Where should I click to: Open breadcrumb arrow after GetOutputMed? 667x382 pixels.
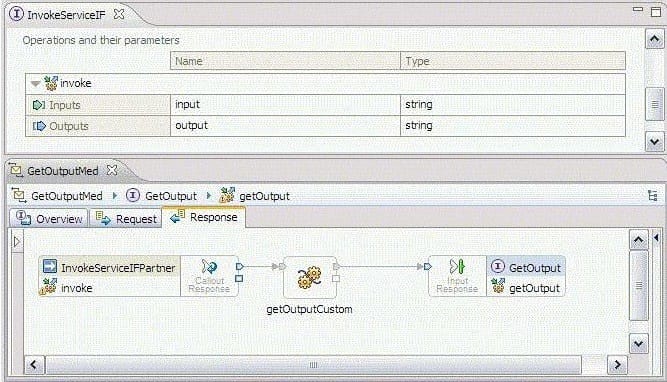click(x=114, y=196)
